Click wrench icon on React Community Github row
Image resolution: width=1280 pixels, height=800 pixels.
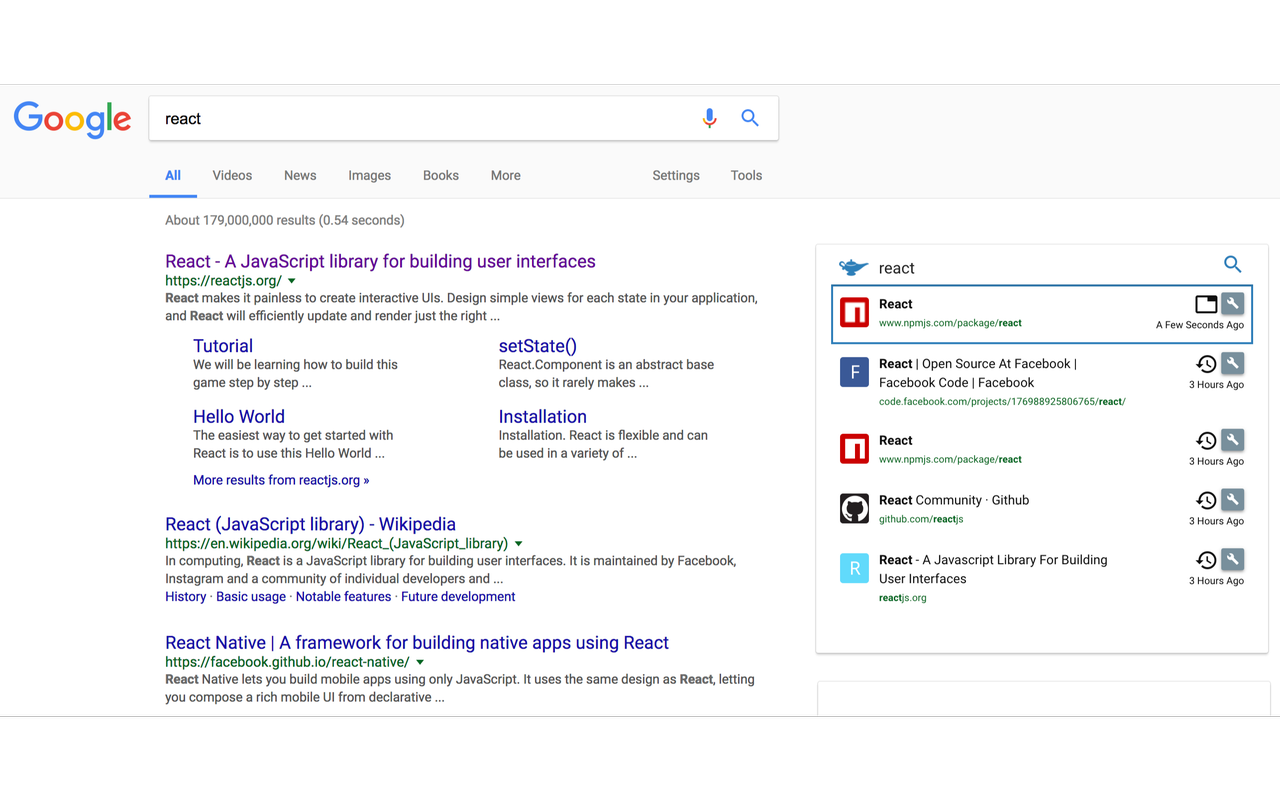click(1233, 500)
